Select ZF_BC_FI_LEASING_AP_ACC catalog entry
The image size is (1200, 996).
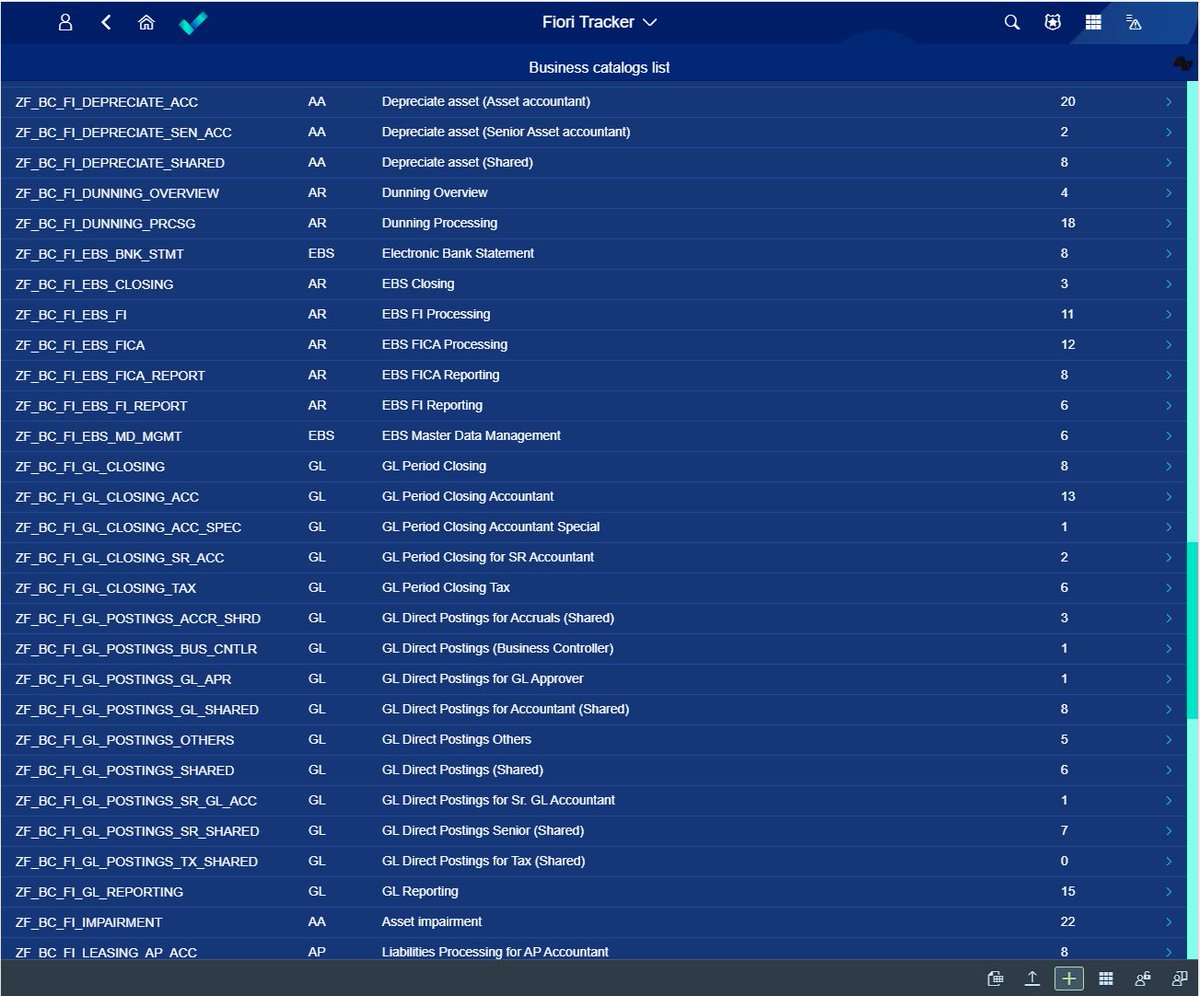[x=107, y=952]
